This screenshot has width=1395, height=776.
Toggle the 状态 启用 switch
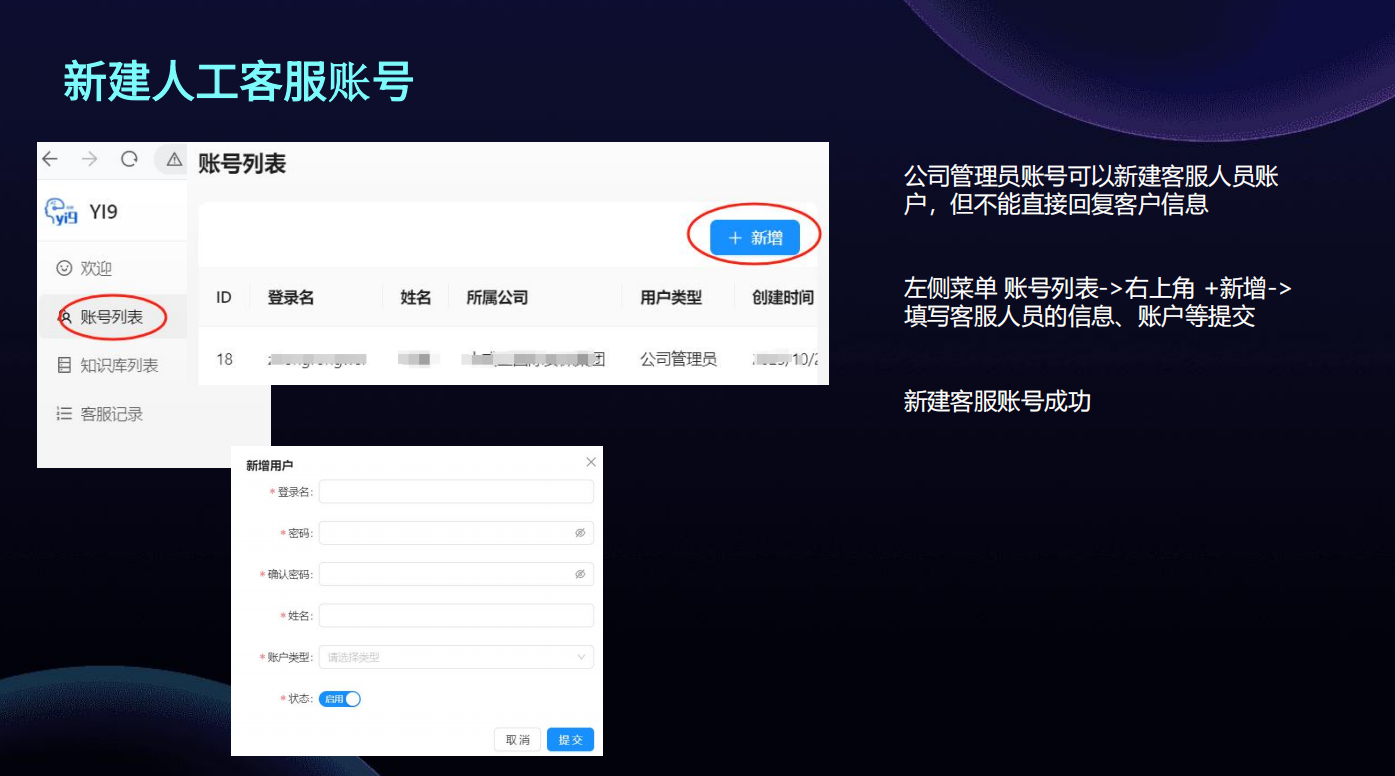click(340, 699)
